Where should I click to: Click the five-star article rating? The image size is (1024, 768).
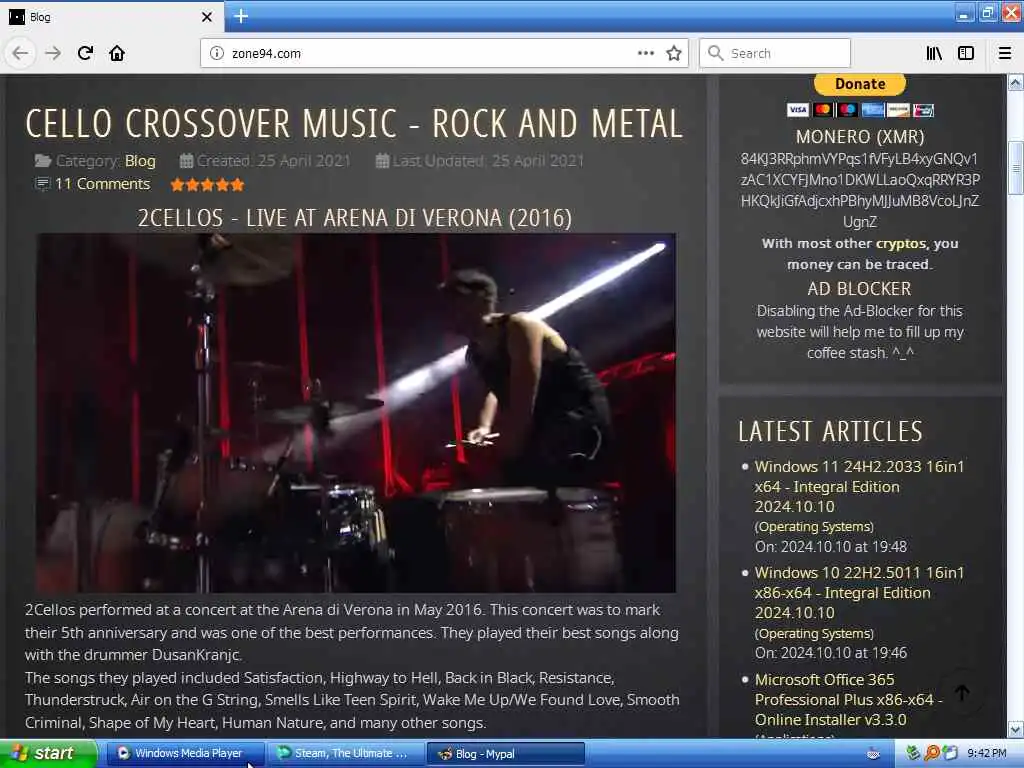coord(208,185)
